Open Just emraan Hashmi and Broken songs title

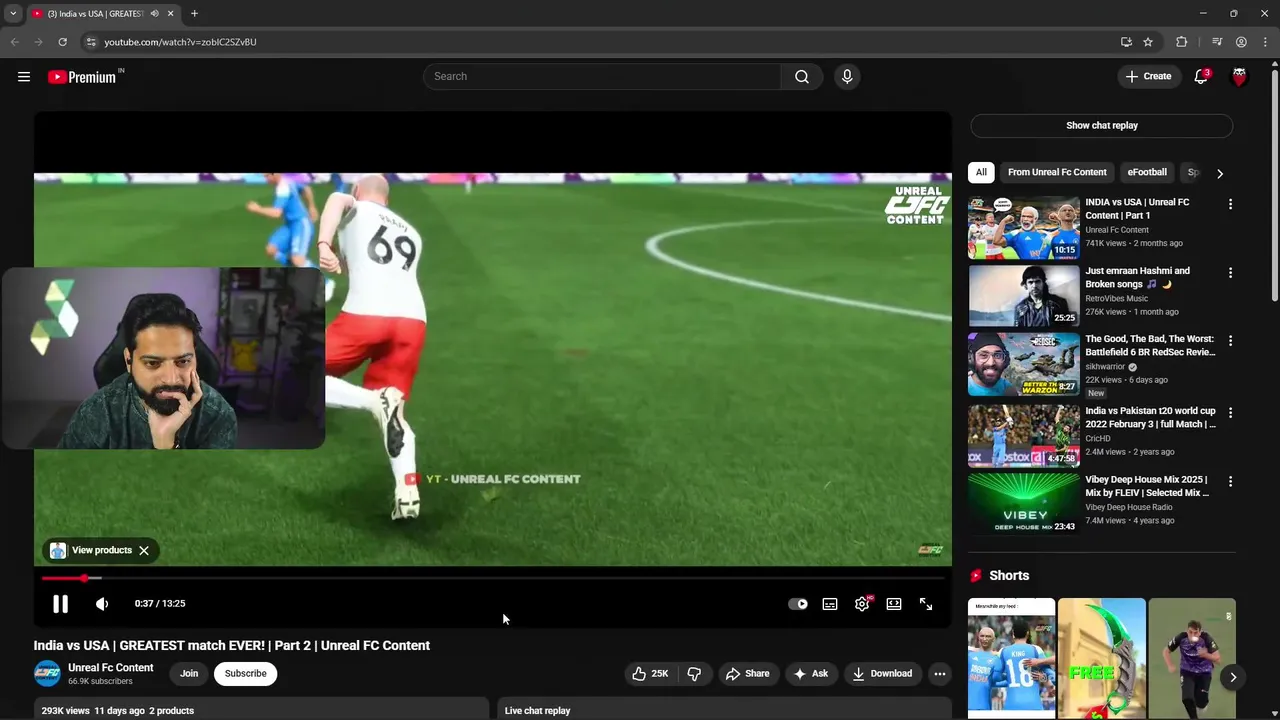click(1138, 278)
